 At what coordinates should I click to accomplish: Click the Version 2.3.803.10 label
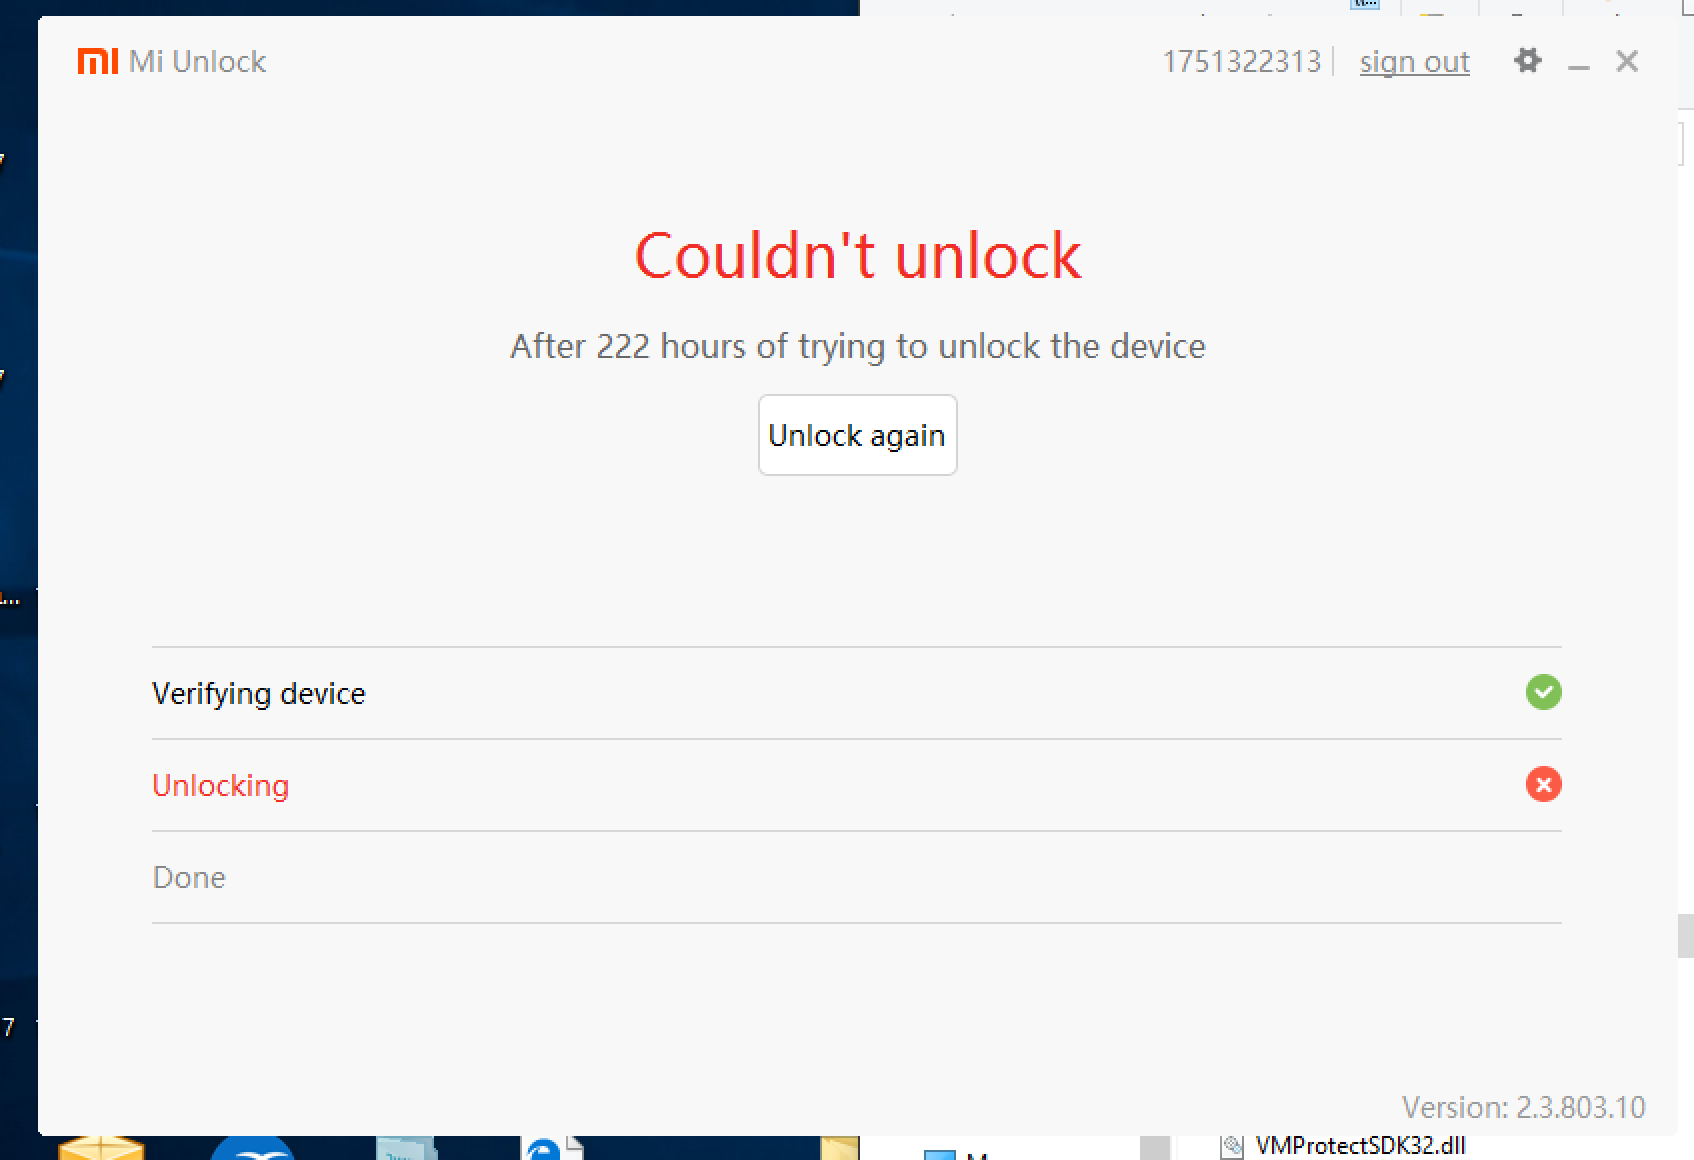(1523, 1107)
